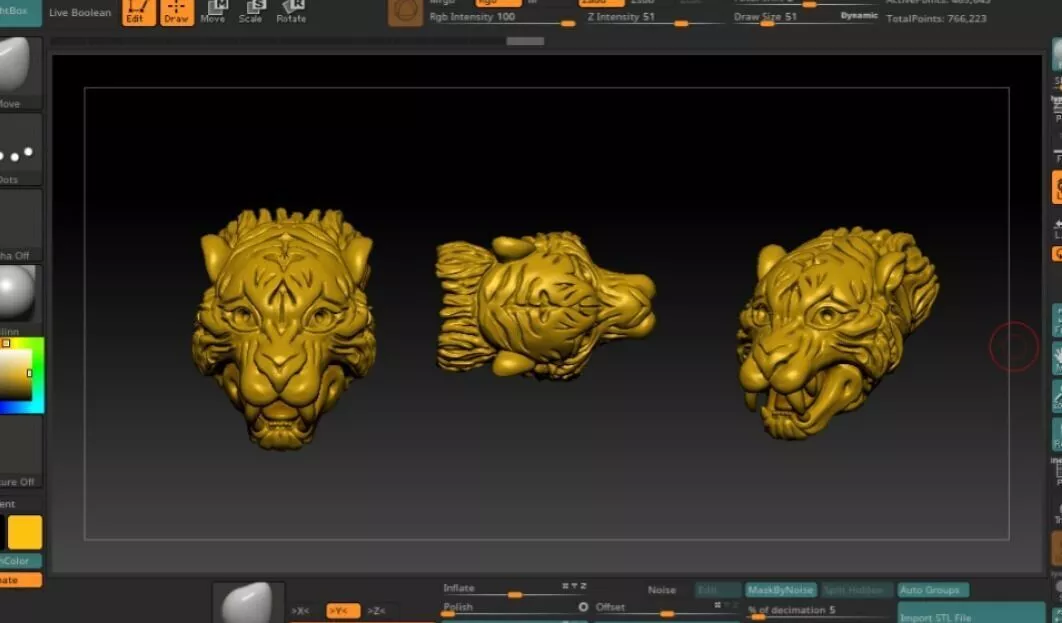Click the timeline scrubber handle above canvas
This screenshot has height=623, width=1062.
click(x=525, y=41)
